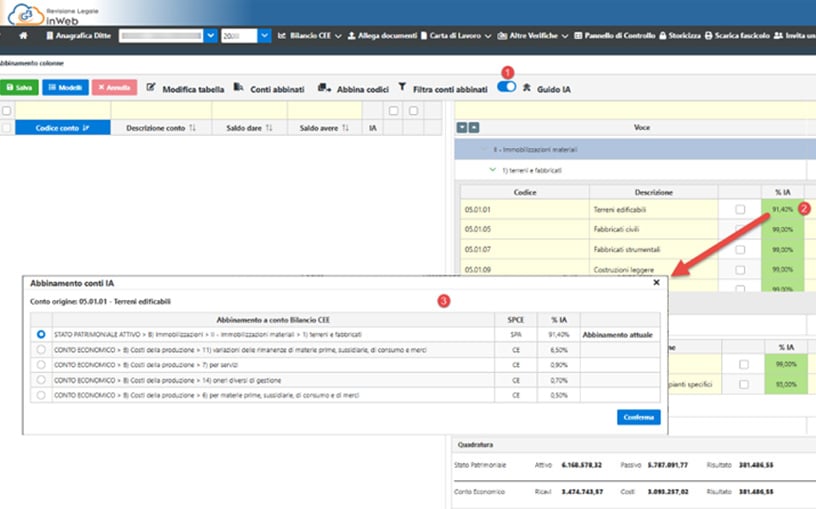Viewport: 816px width, 509px height.
Task: Click the Abbina codici icon
Action: [x=324, y=87]
